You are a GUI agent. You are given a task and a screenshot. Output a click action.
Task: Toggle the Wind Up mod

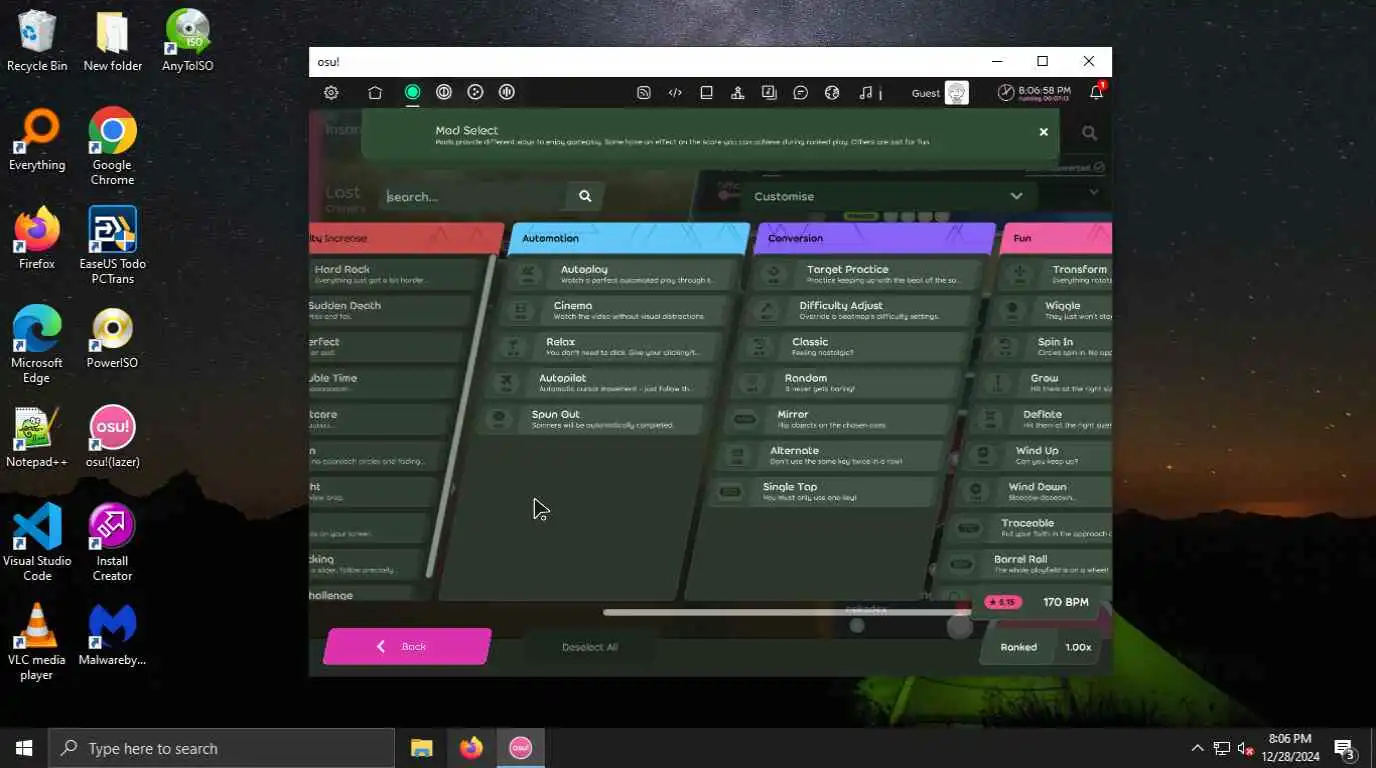(1036, 456)
